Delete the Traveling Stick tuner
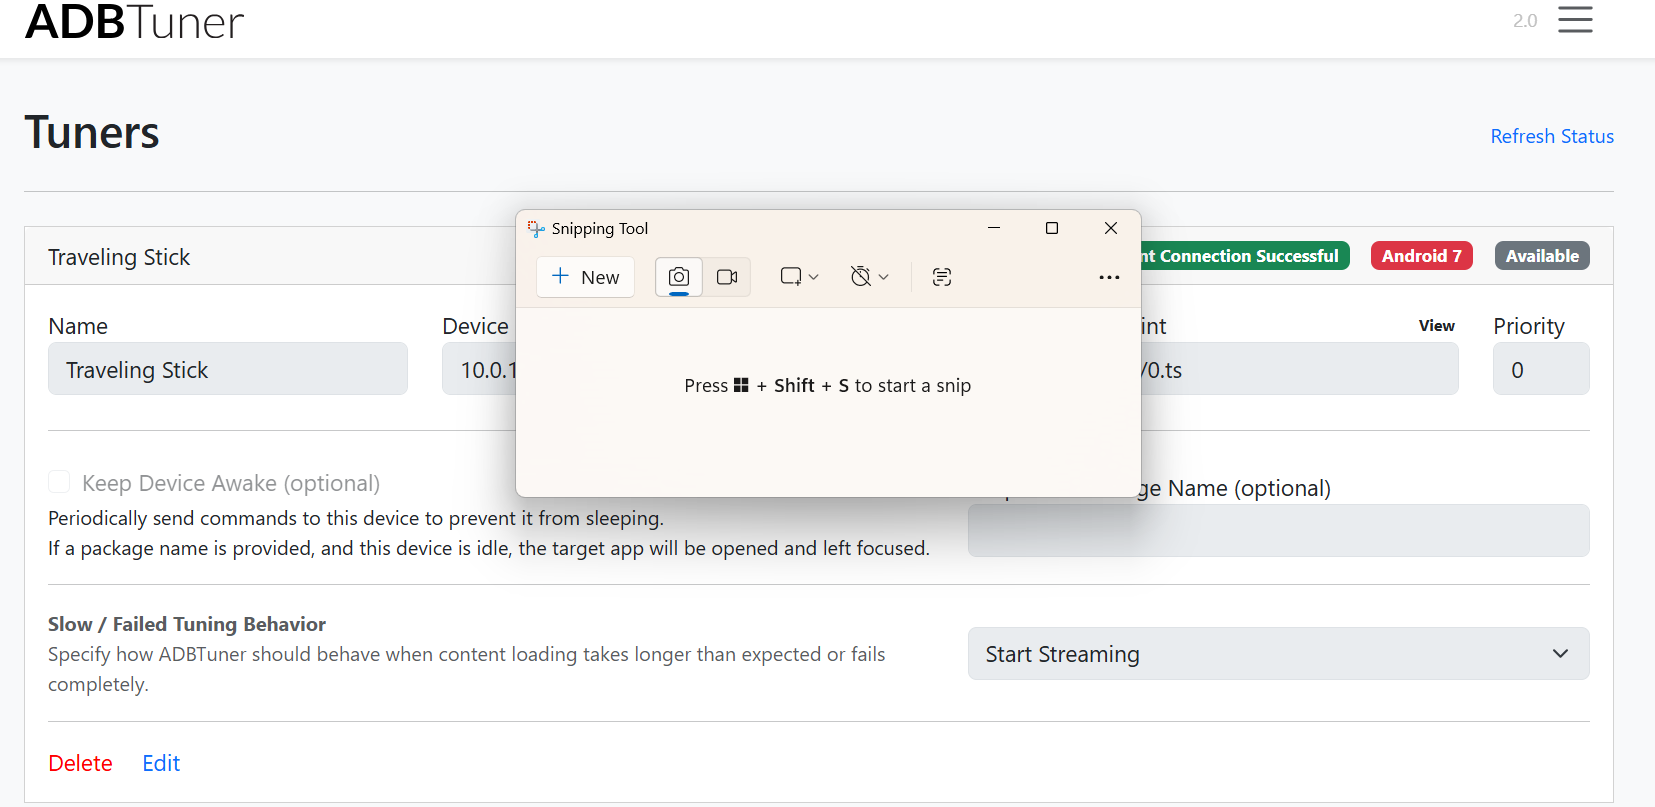This screenshot has width=1655, height=807. click(80, 763)
